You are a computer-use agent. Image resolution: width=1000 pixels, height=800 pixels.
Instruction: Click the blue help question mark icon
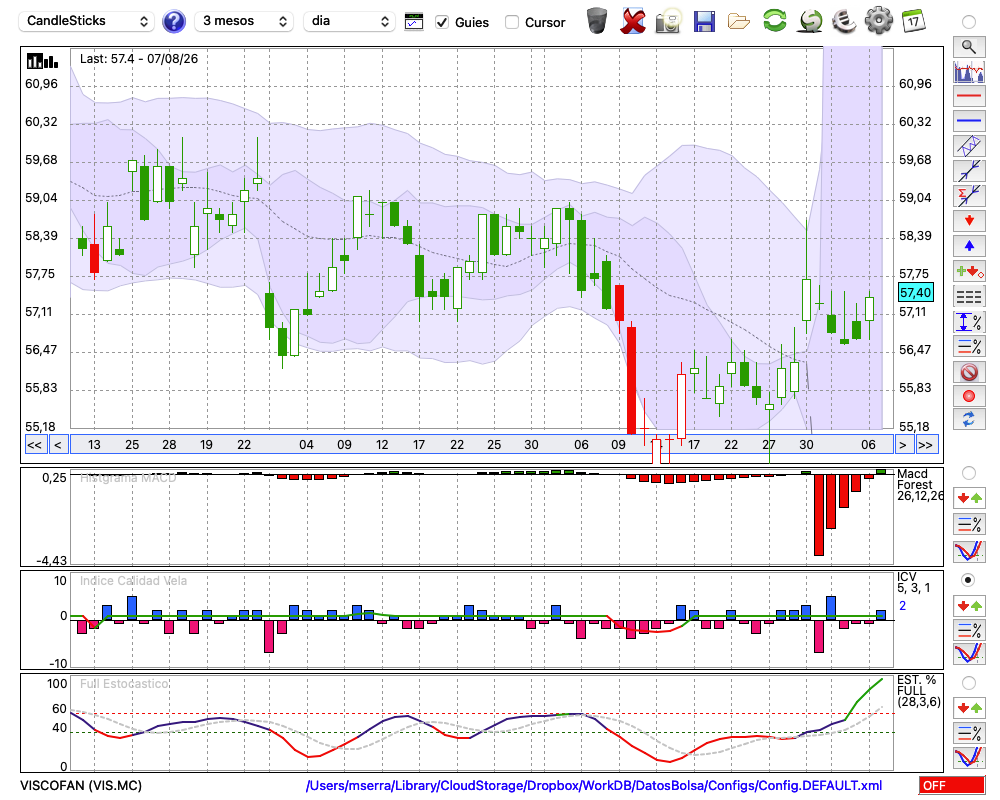[173, 22]
